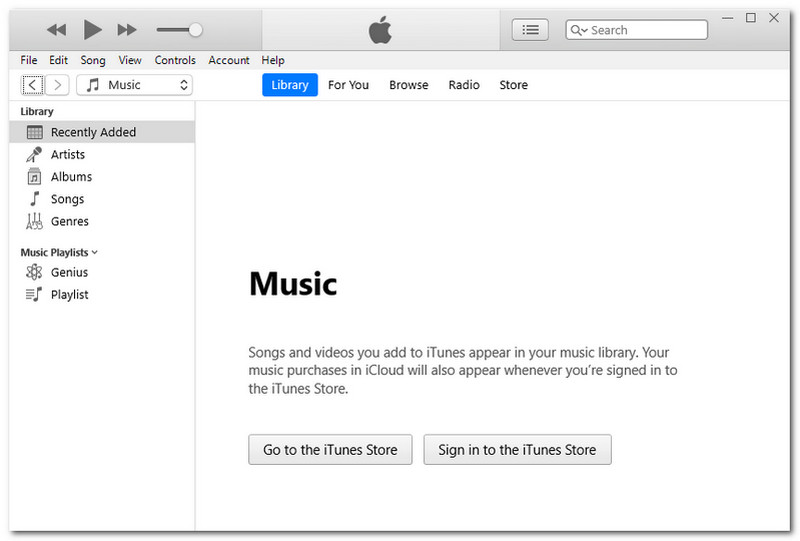800x541 pixels.
Task: Open Genius under Music Playlists
Action: point(102,272)
